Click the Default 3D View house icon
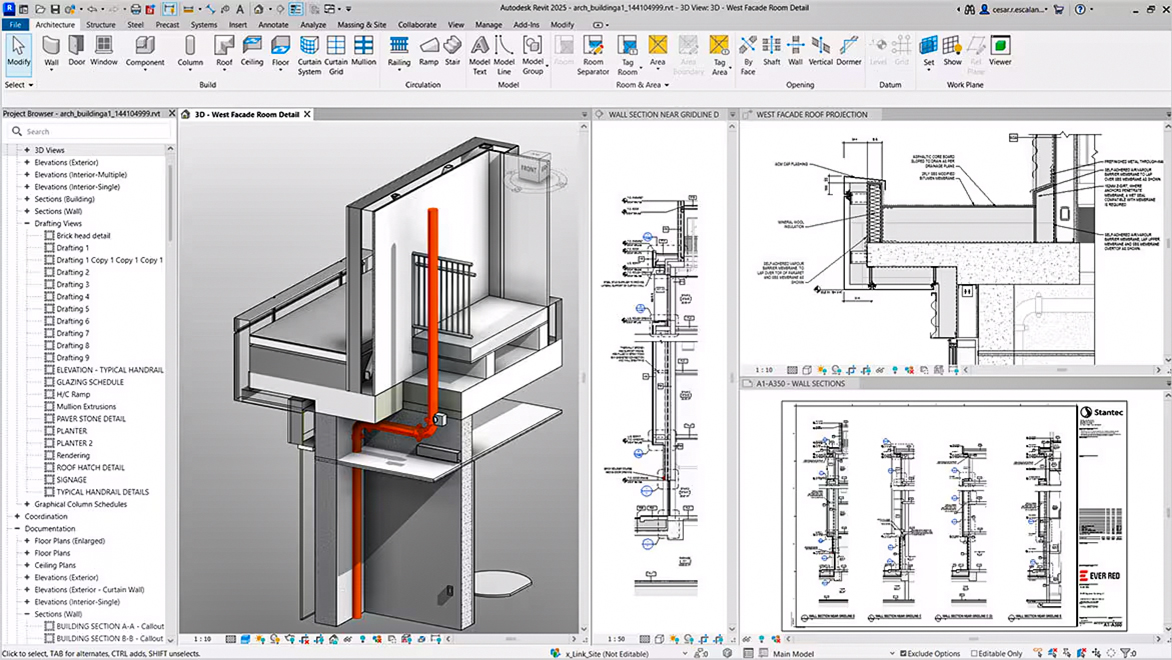Image resolution: width=1172 pixels, height=660 pixels. click(x=258, y=9)
